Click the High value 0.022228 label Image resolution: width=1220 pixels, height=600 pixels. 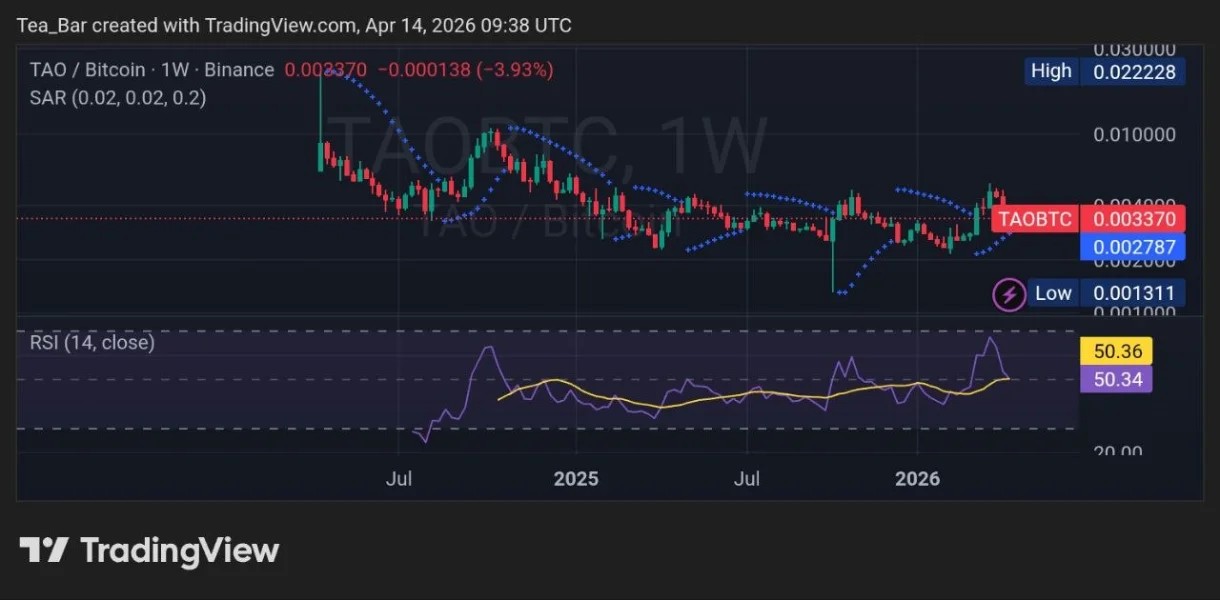tap(1133, 71)
